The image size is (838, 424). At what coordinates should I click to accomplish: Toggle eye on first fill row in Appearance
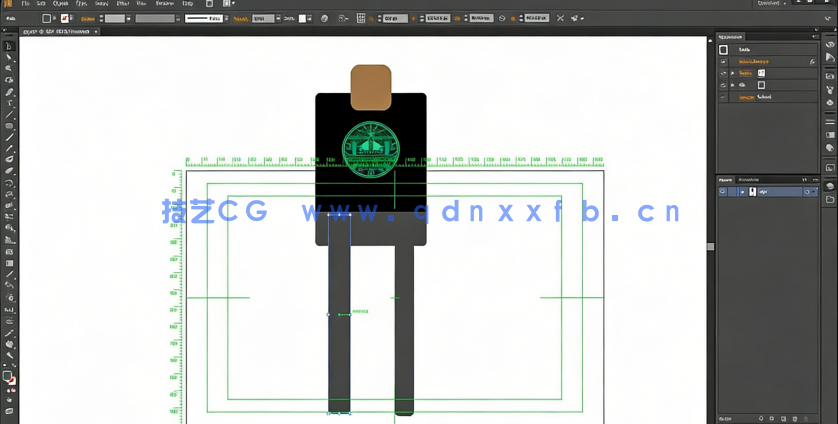tap(723, 73)
